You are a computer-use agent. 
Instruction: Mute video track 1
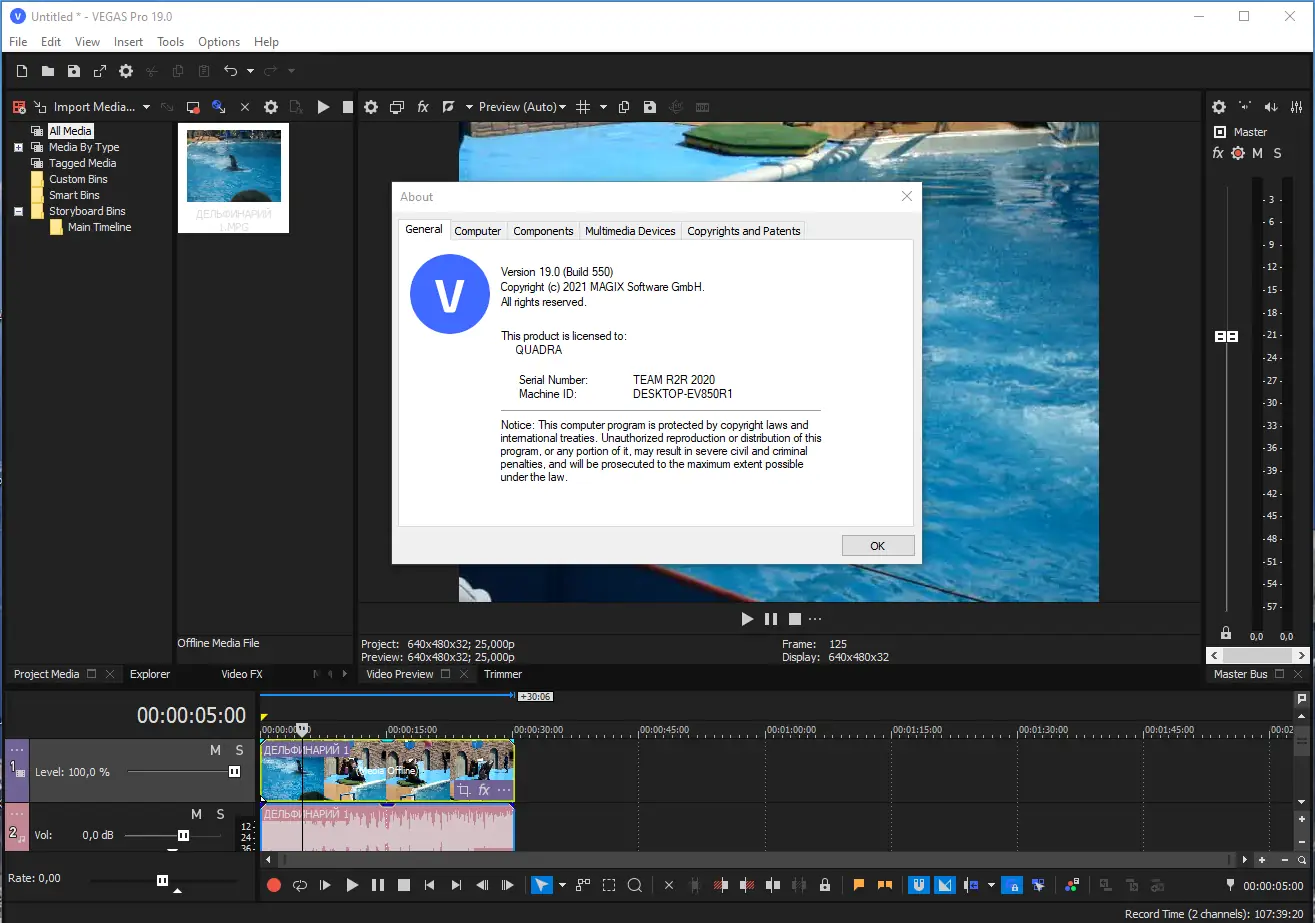point(215,750)
